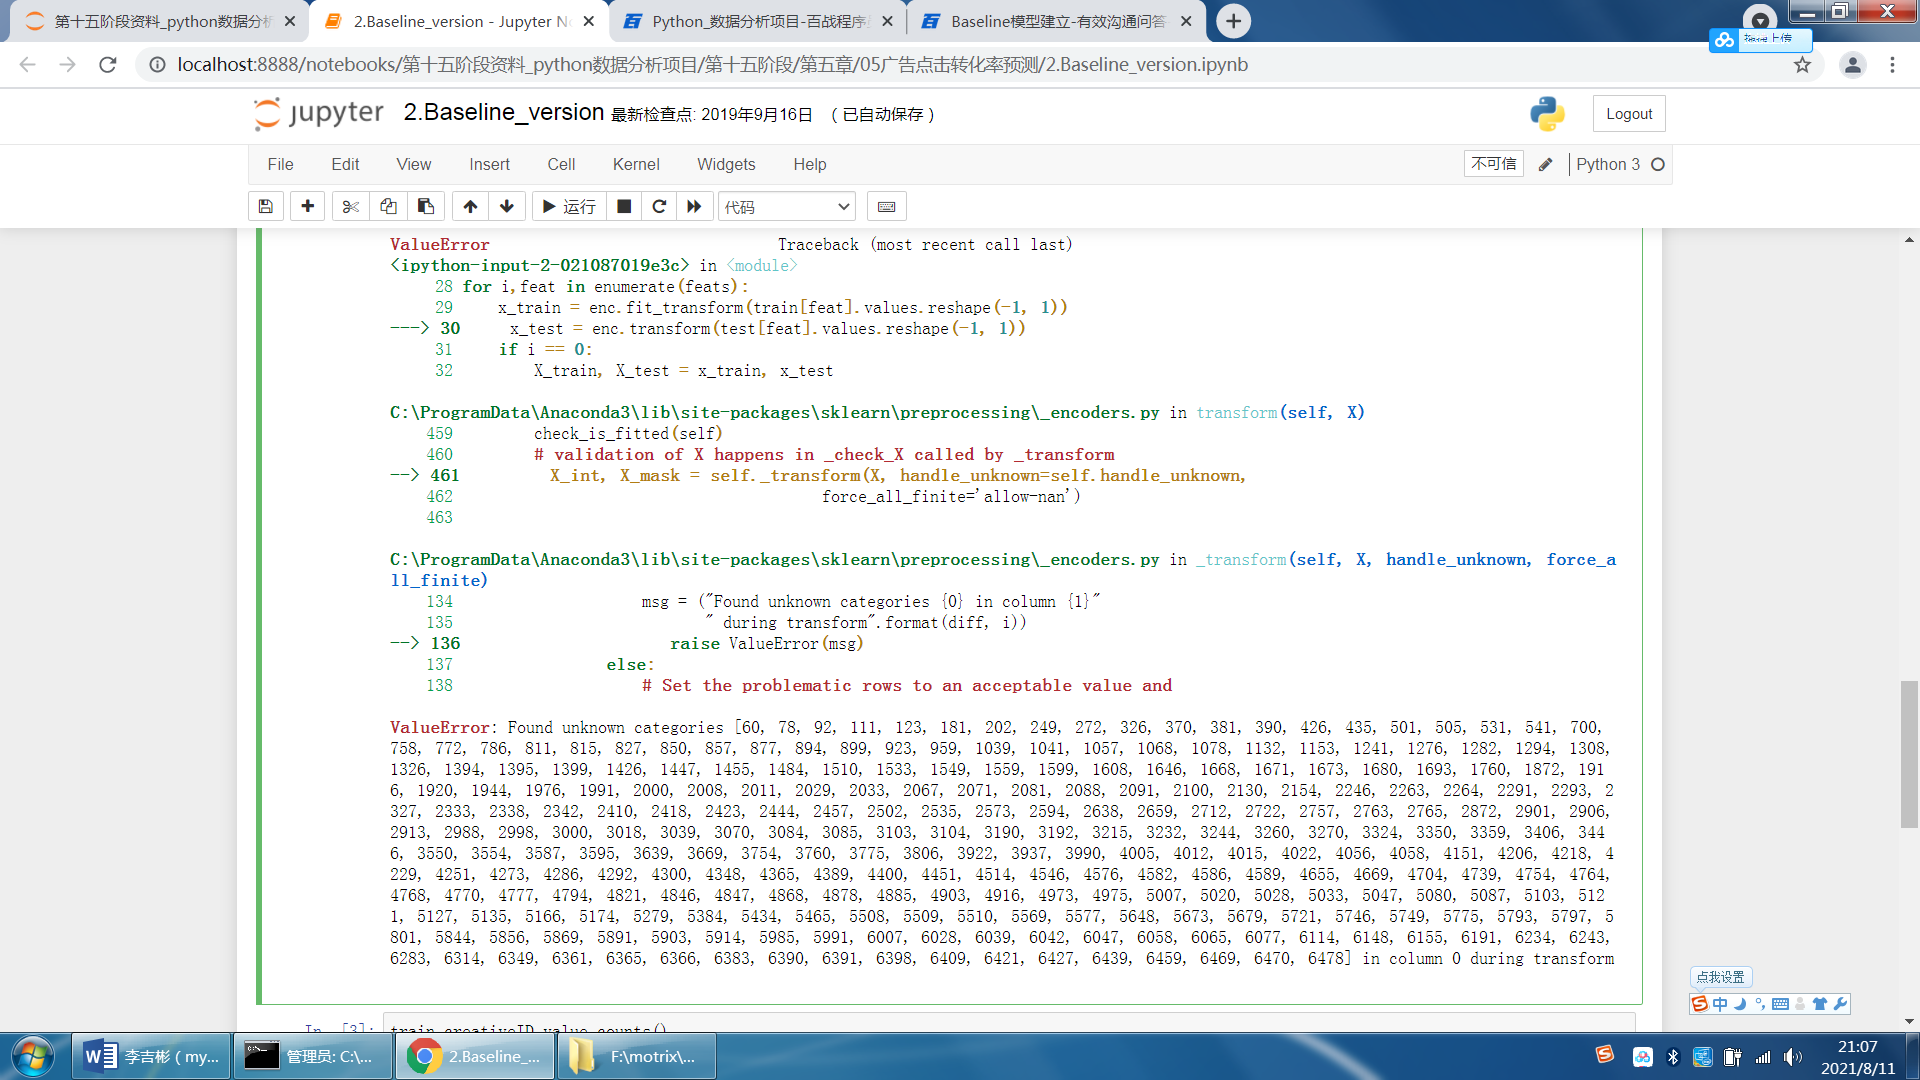The height and width of the screenshot is (1080, 1920).
Task: Run the current cell (运行)
Action: point(569,207)
